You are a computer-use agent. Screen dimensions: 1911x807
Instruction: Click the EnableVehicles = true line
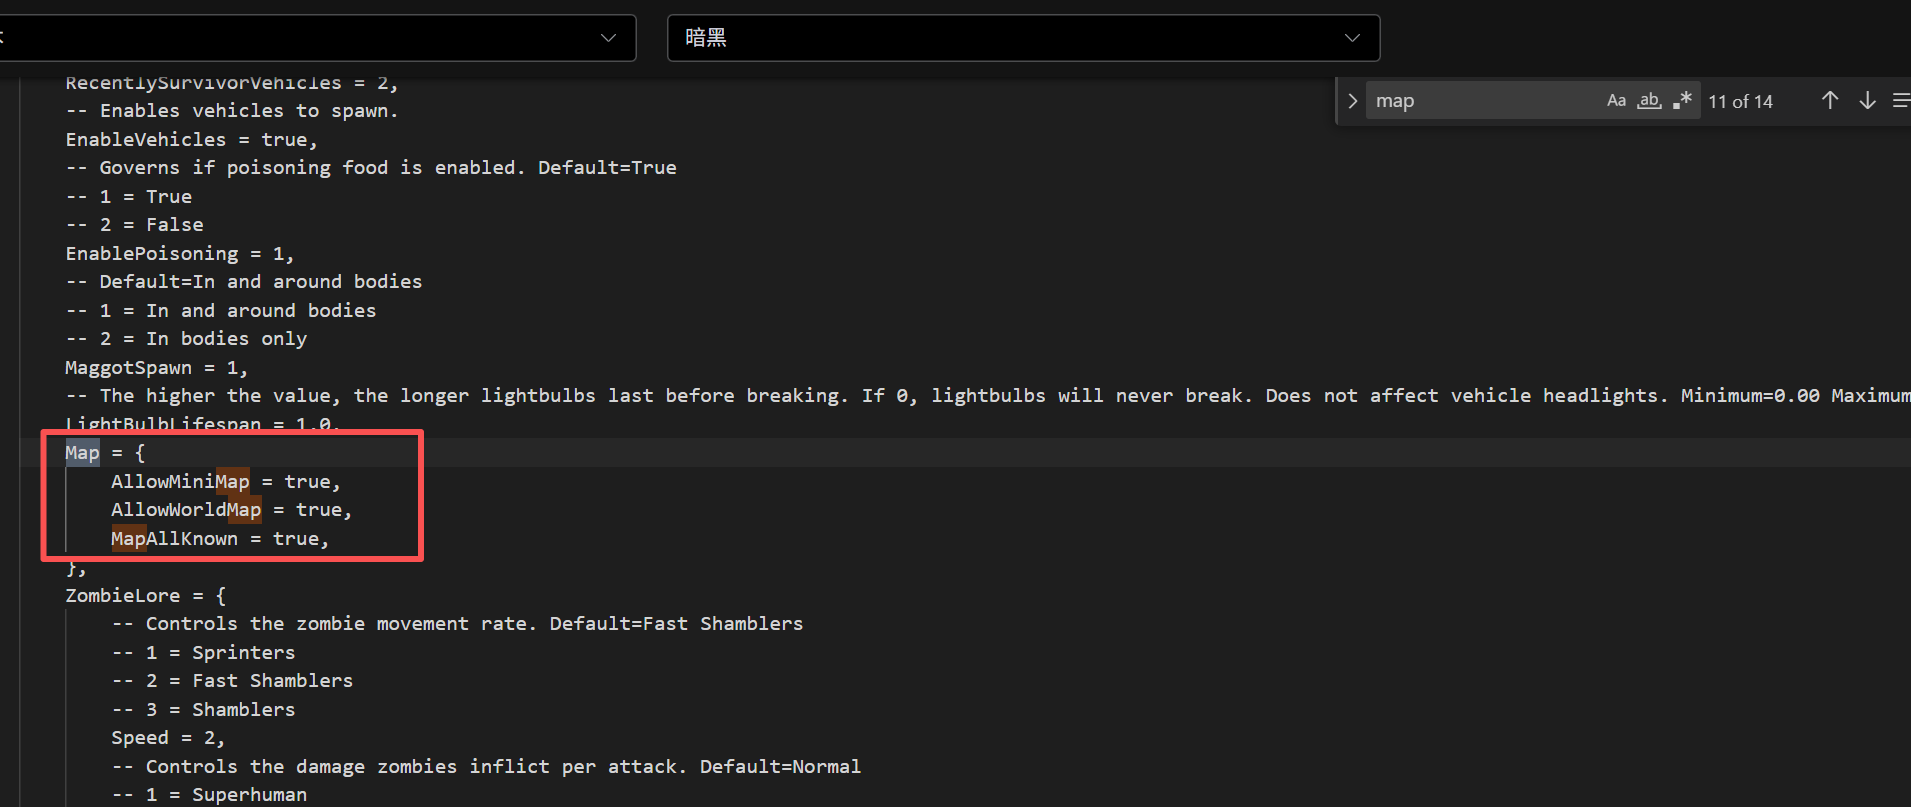coord(191,140)
